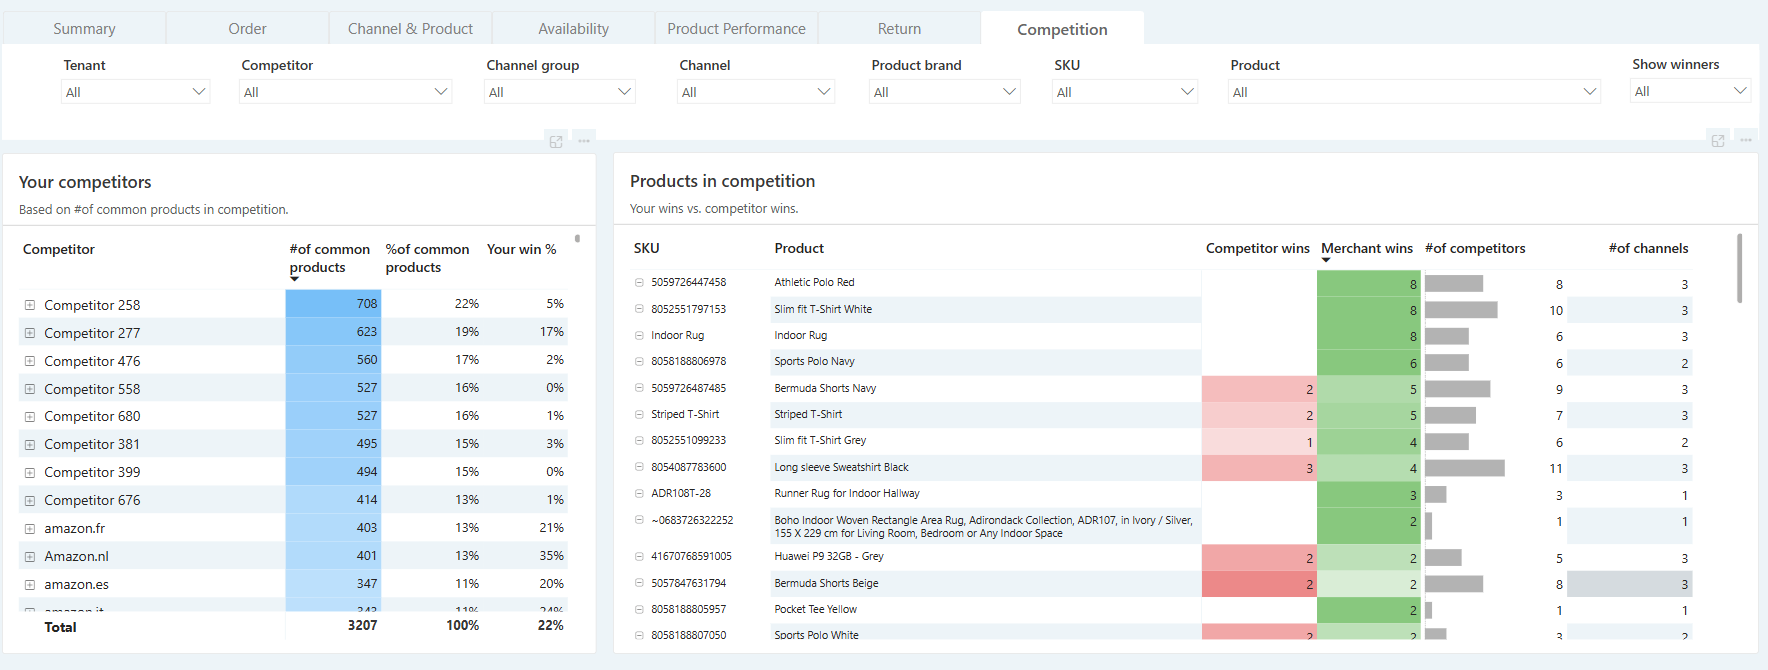Expand the Competitor 476 row
Screen dimensions: 1768x670
(30, 361)
